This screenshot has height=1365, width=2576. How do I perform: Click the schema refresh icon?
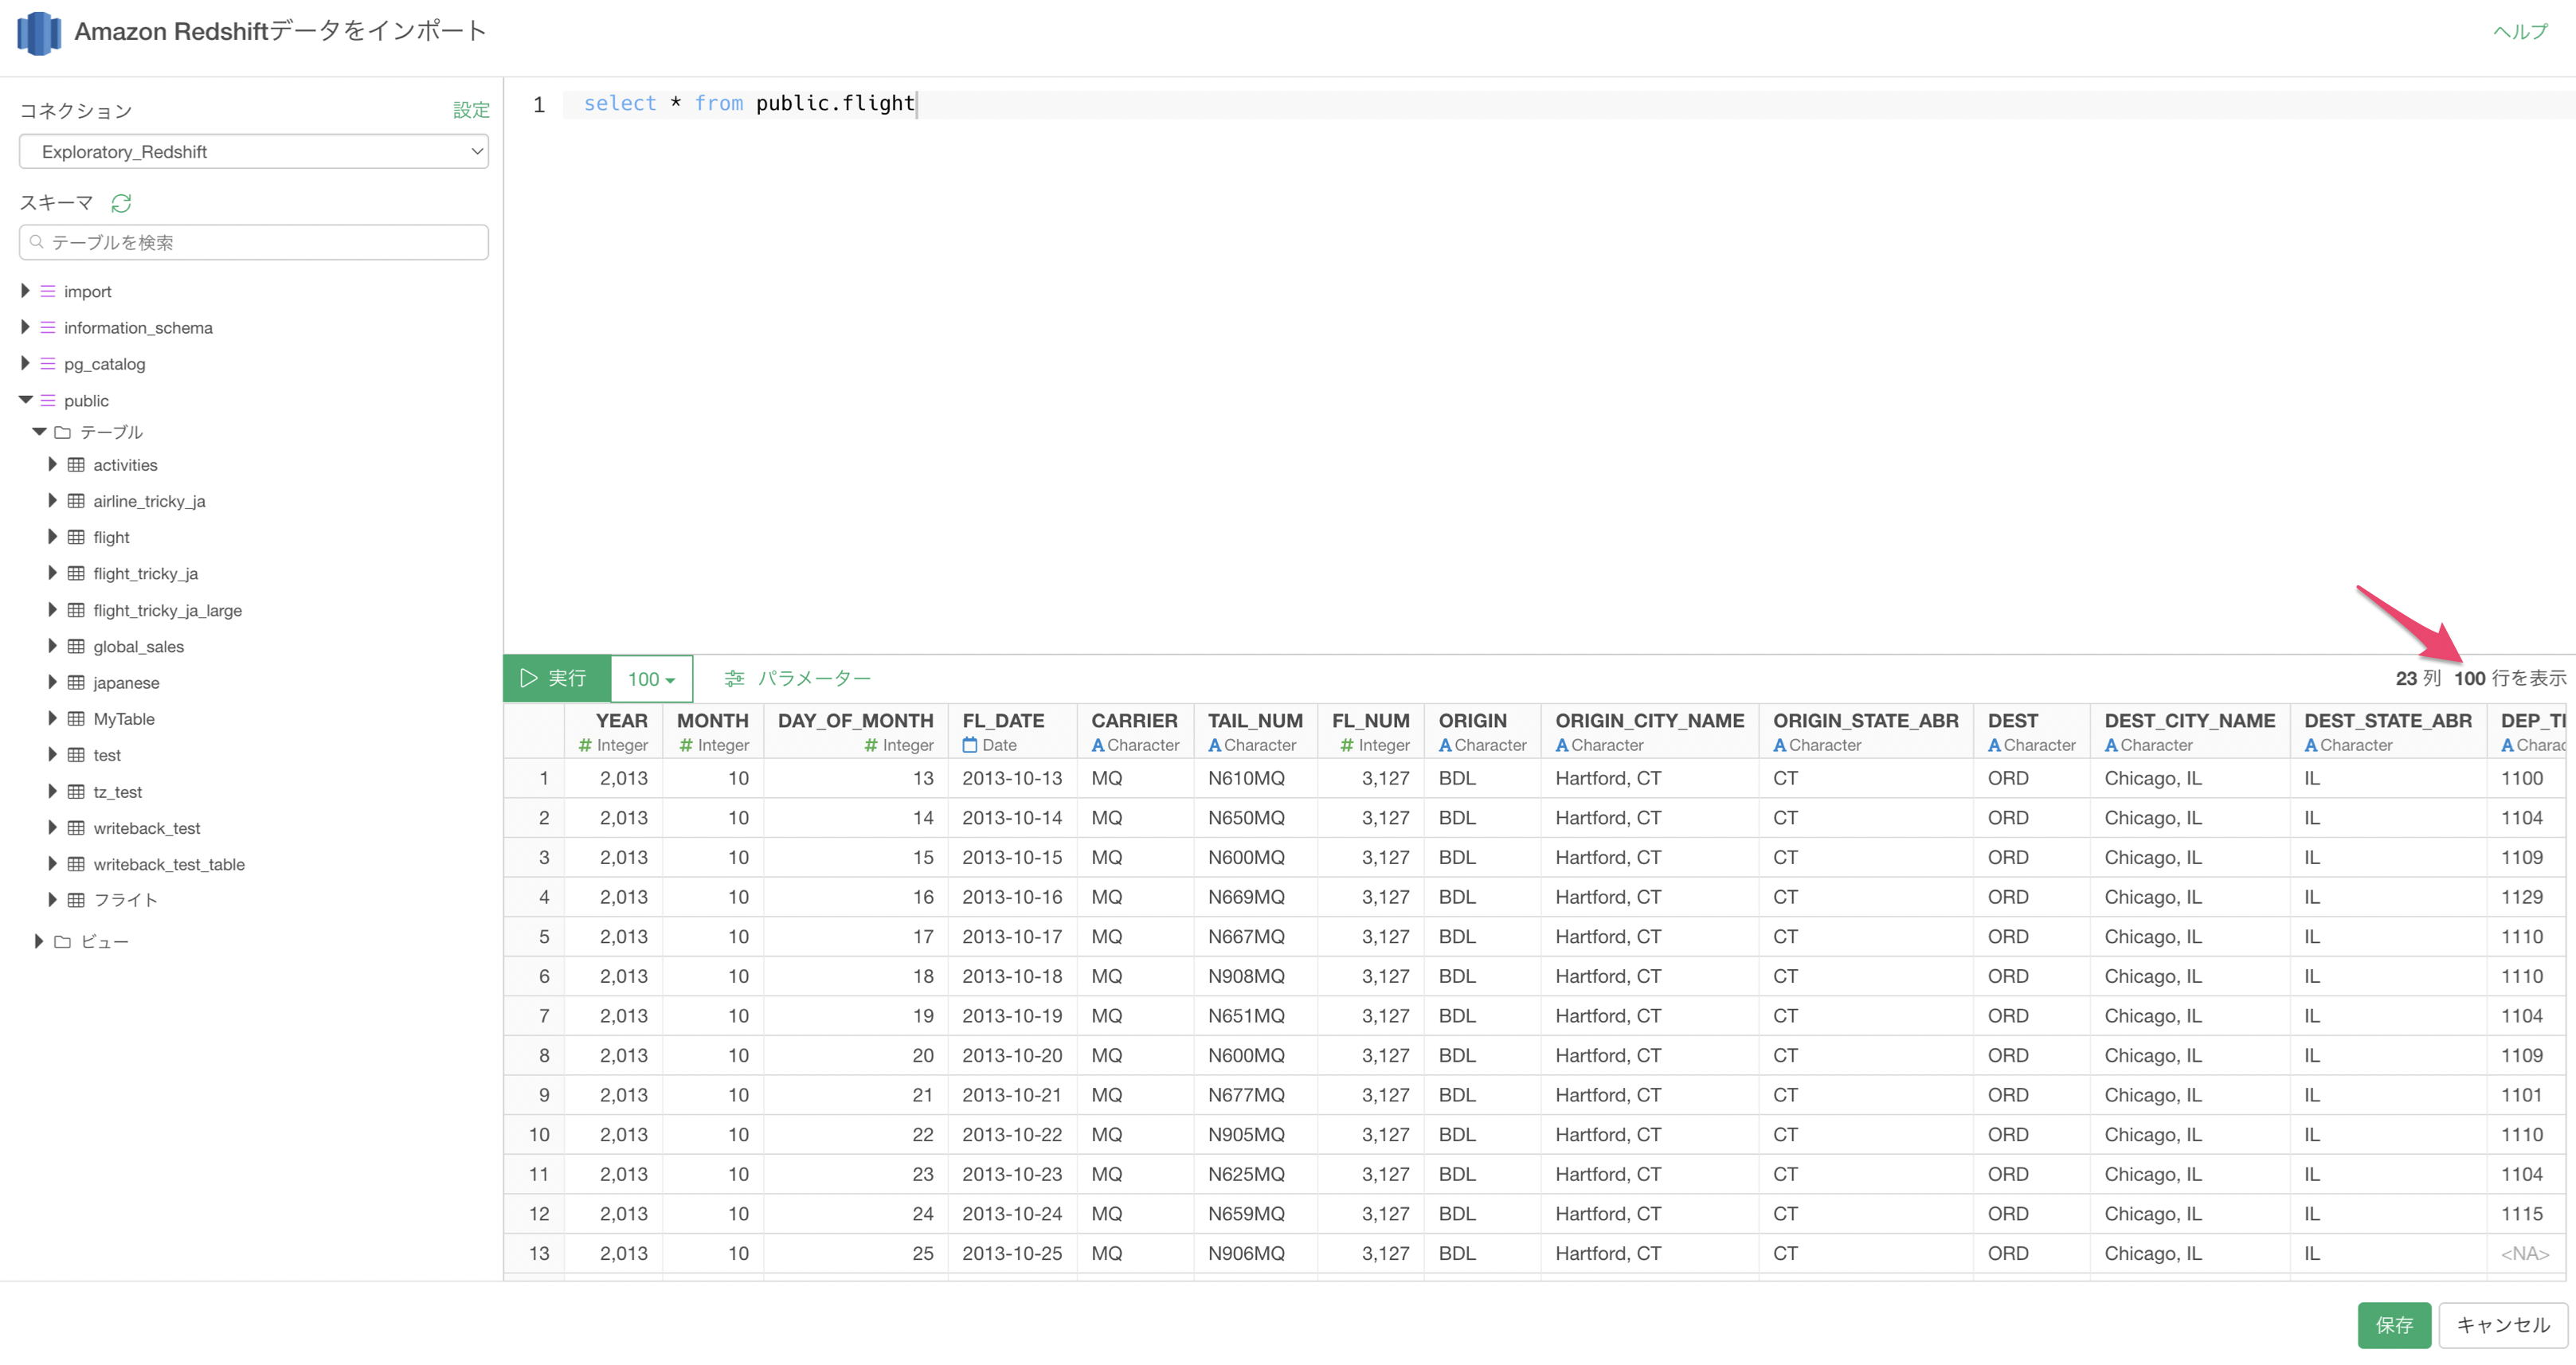coord(121,203)
